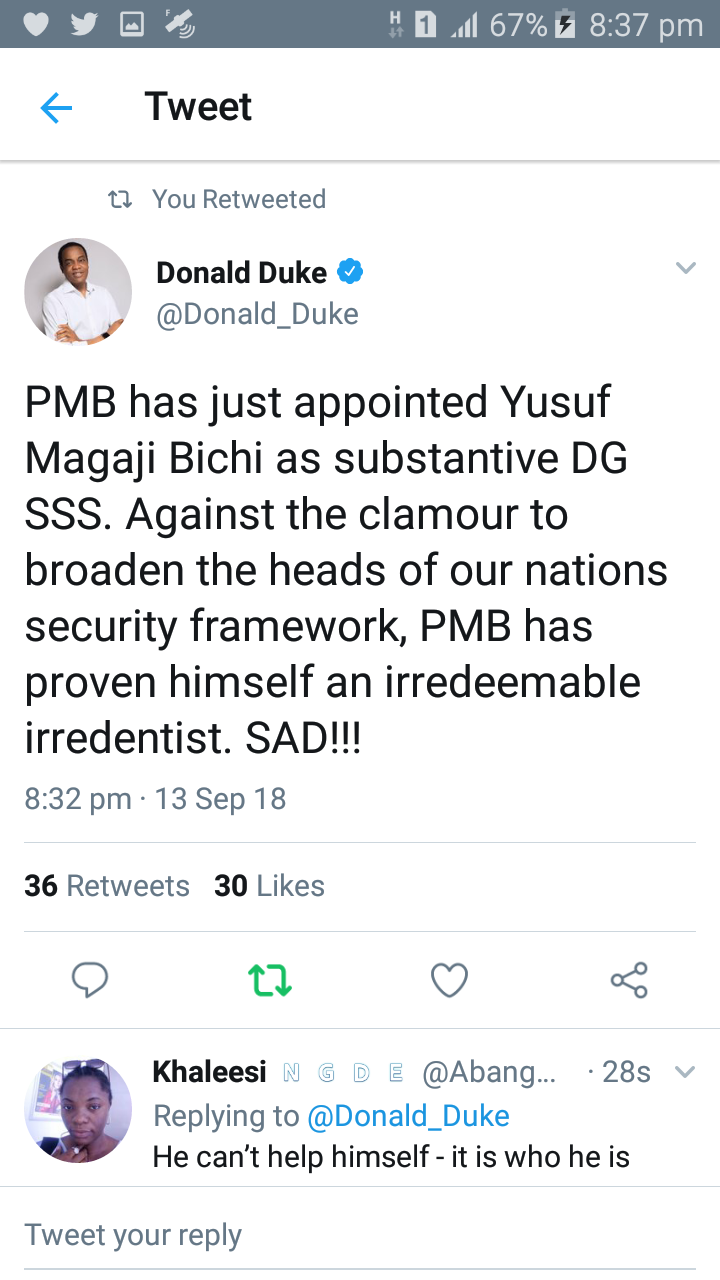The width and height of the screenshot is (720, 1280).
Task: Open the Twitter notification in status bar
Action: (84, 25)
